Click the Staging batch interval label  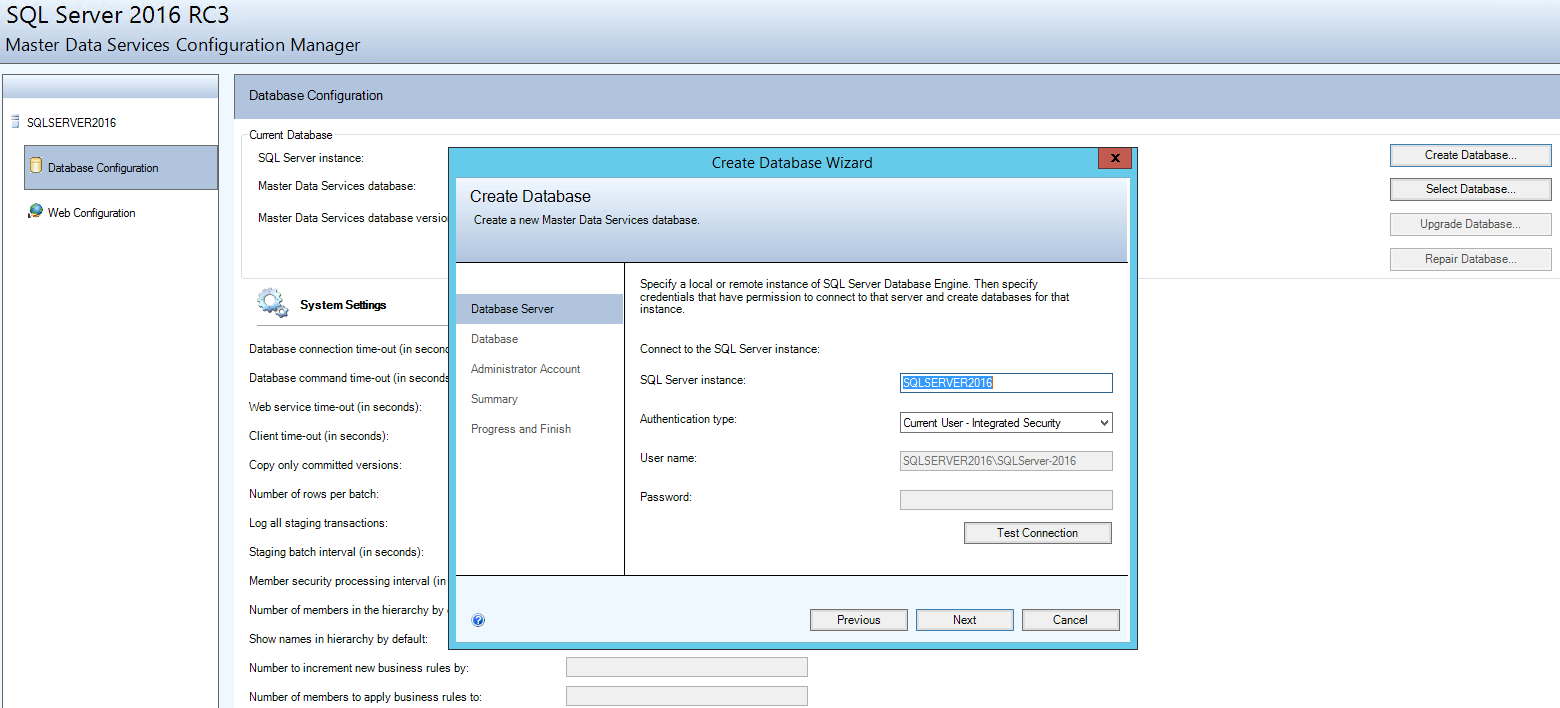[x=336, y=552]
